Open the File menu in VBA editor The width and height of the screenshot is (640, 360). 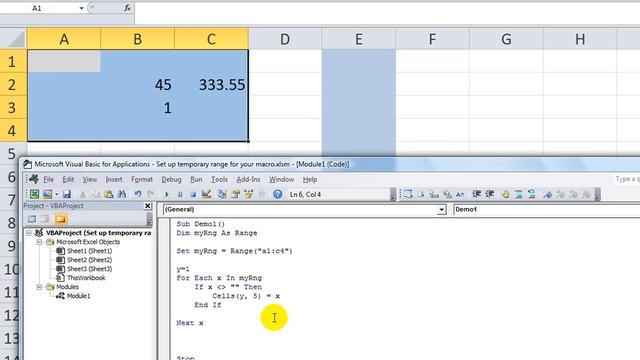pyautogui.click(x=49, y=180)
